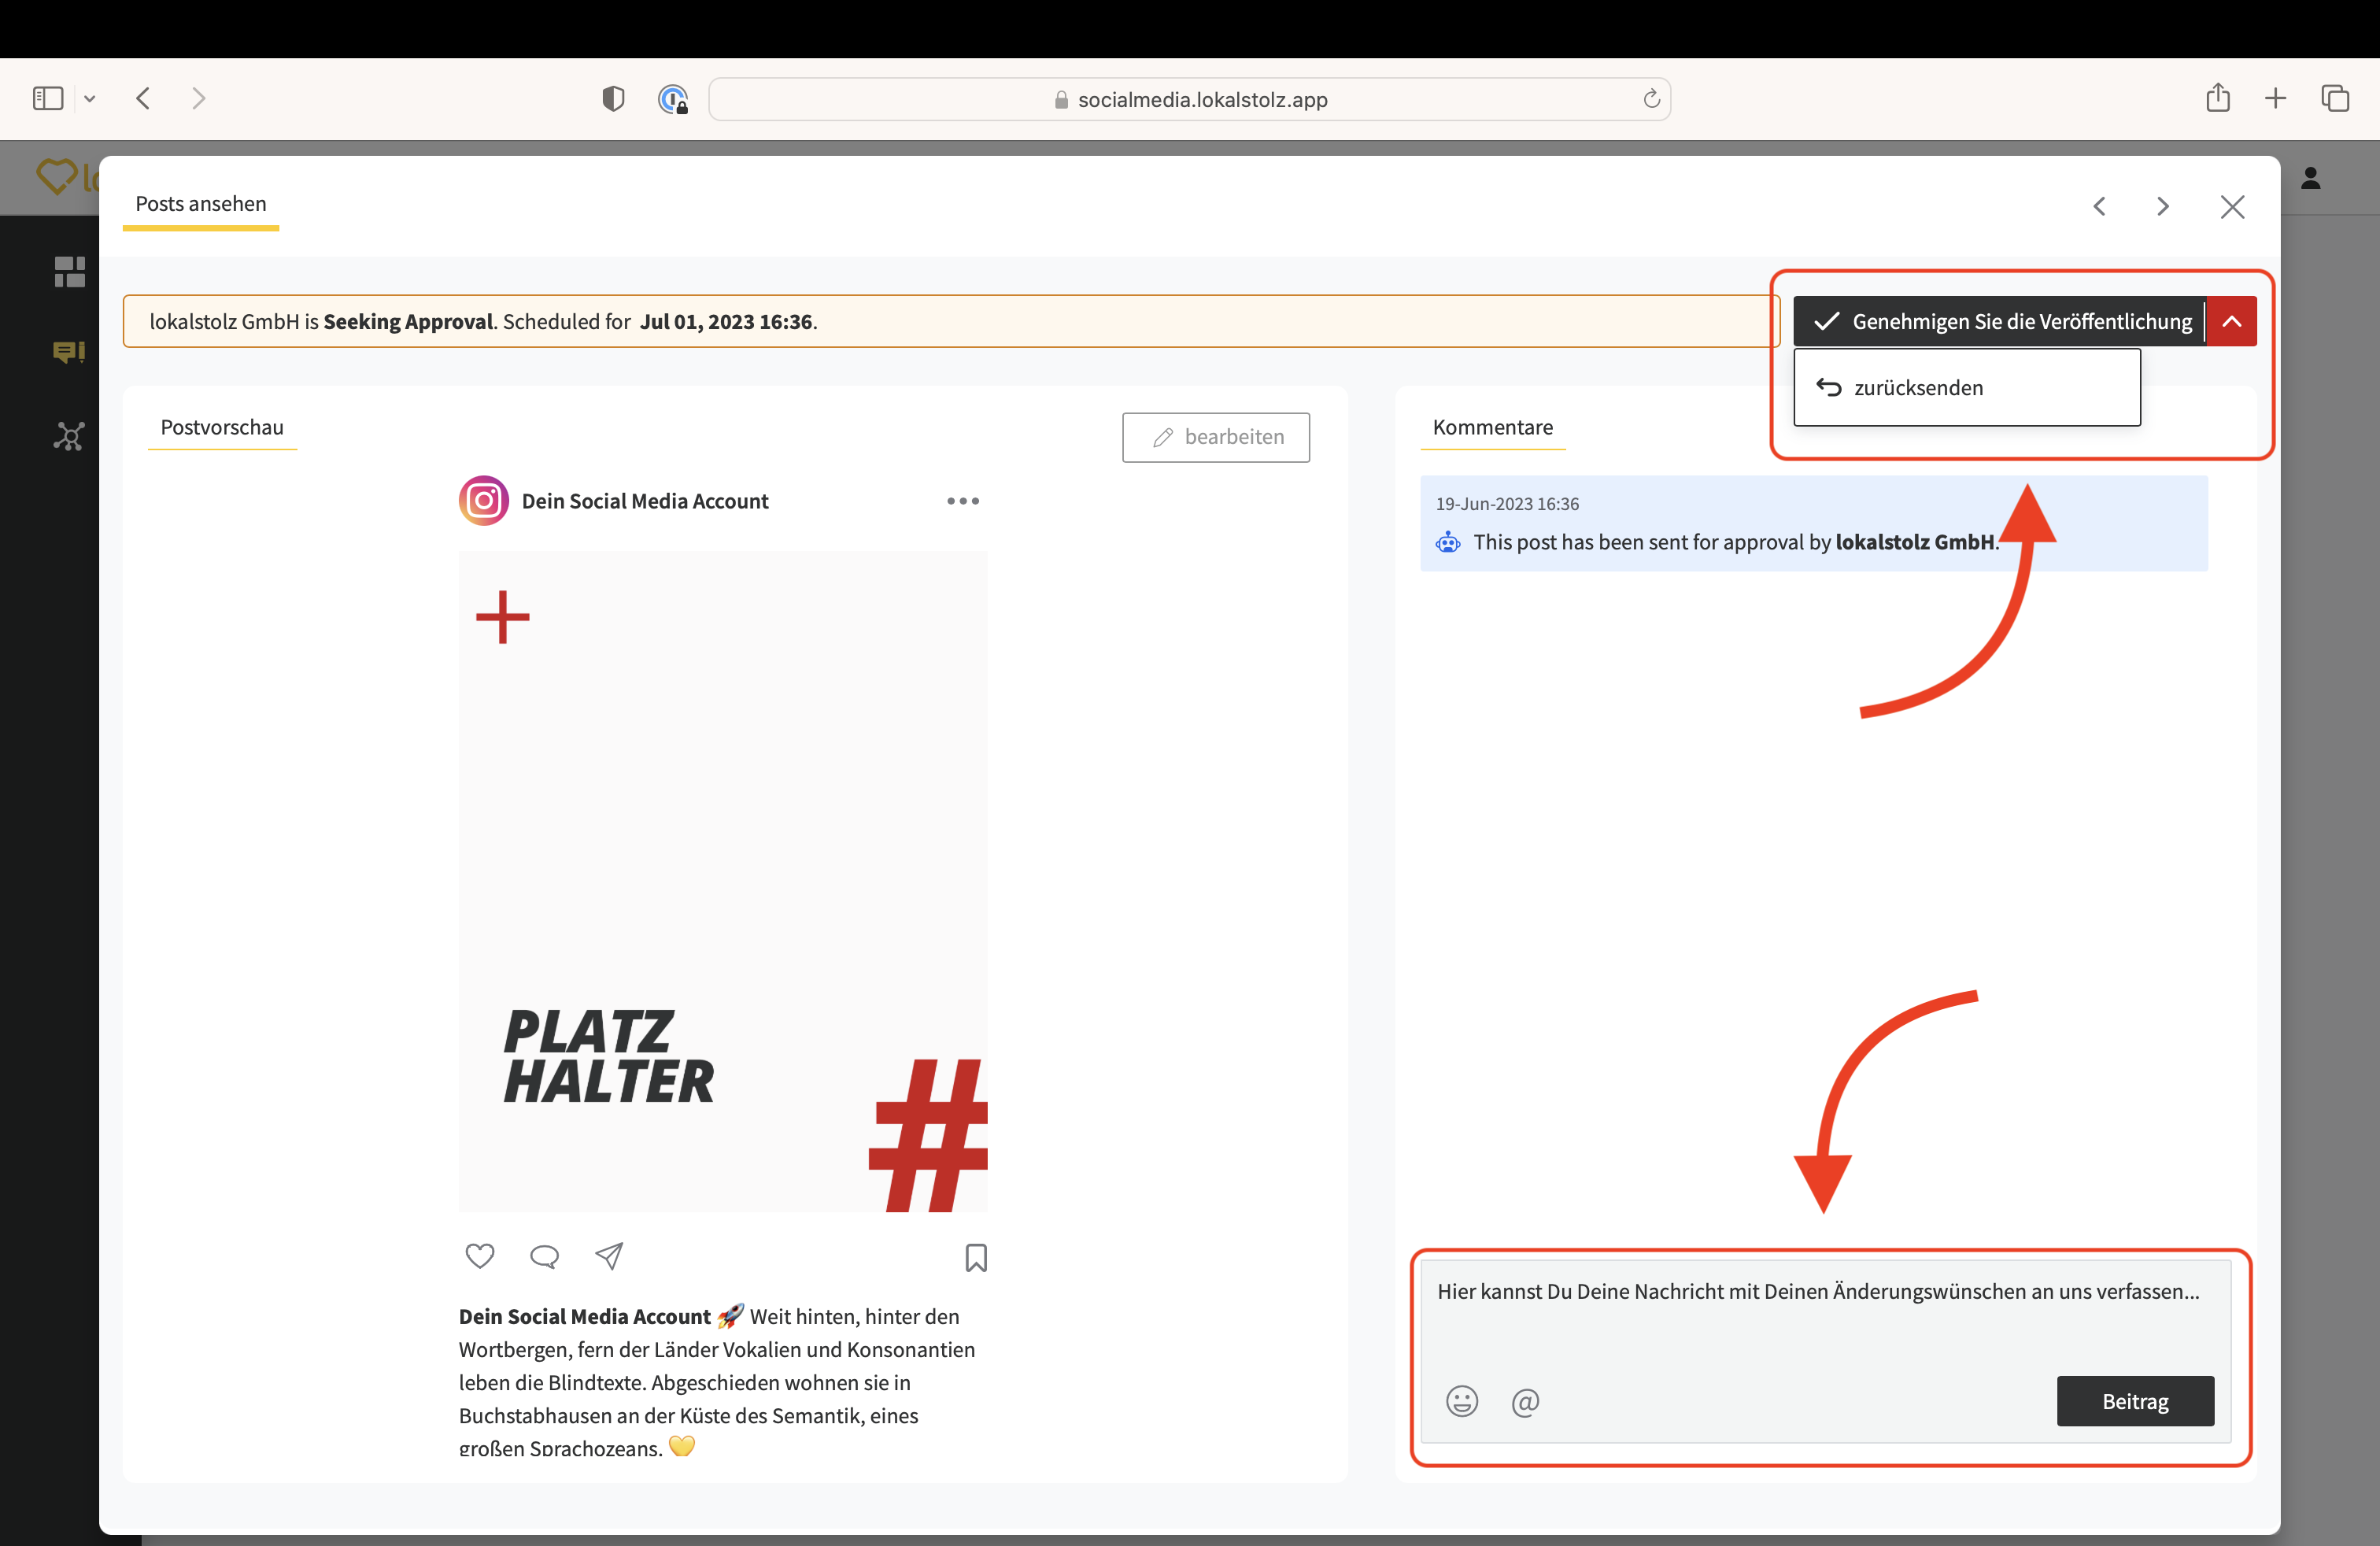2380x1546 pixels.
Task: Open the dashboard grid icon in sidebar
Action: (69, 271)
